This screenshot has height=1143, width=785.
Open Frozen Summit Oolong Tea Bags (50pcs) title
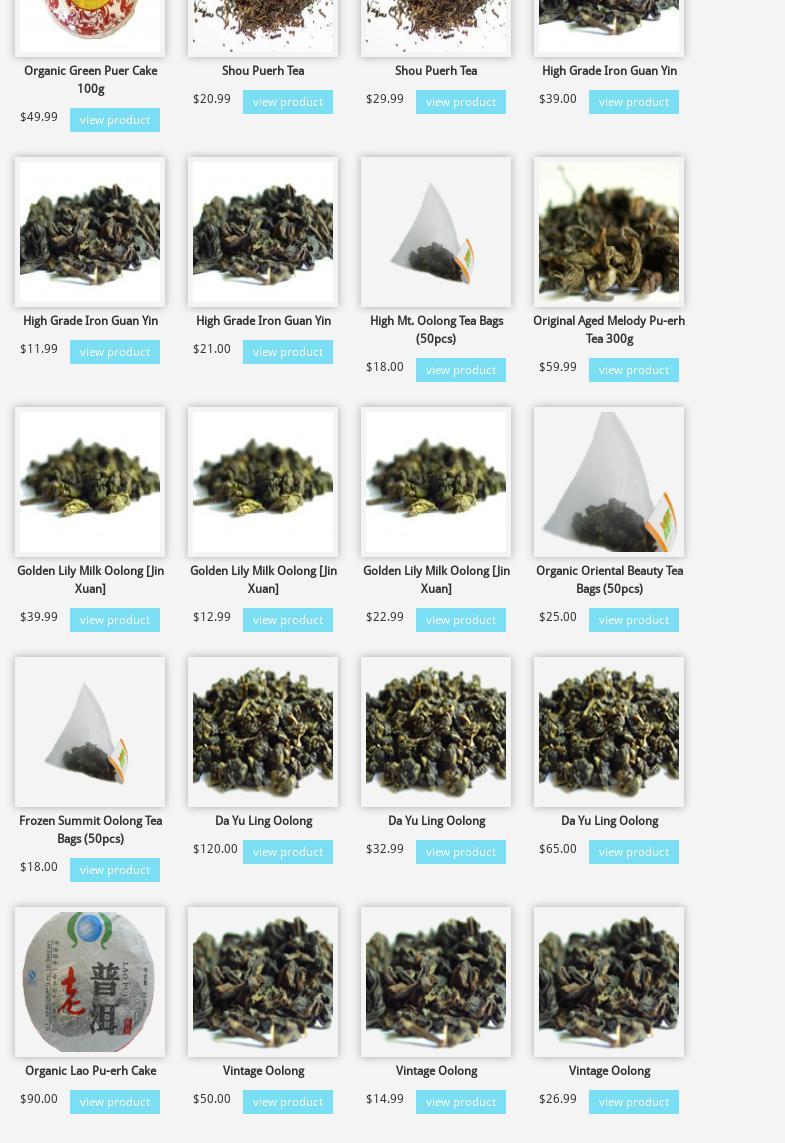click(x=90, y=830)
